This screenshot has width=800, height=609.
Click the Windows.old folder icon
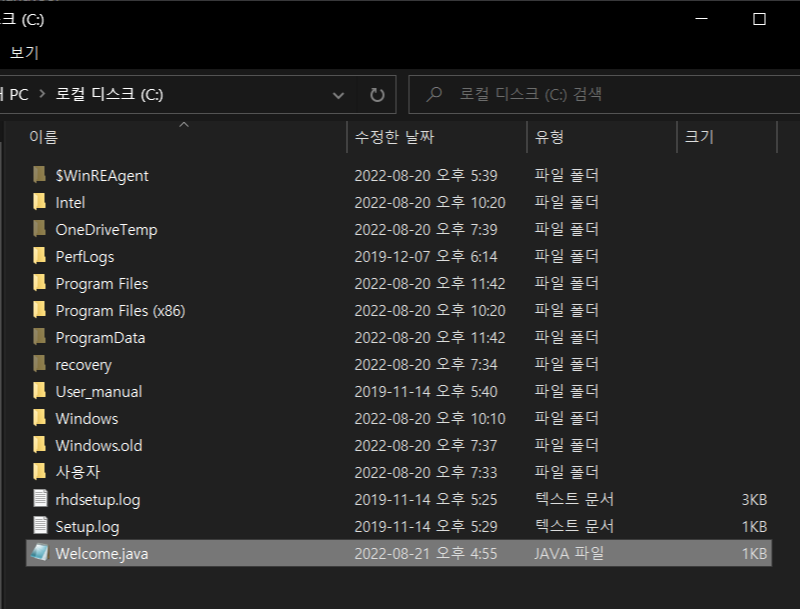pos(39,445)
